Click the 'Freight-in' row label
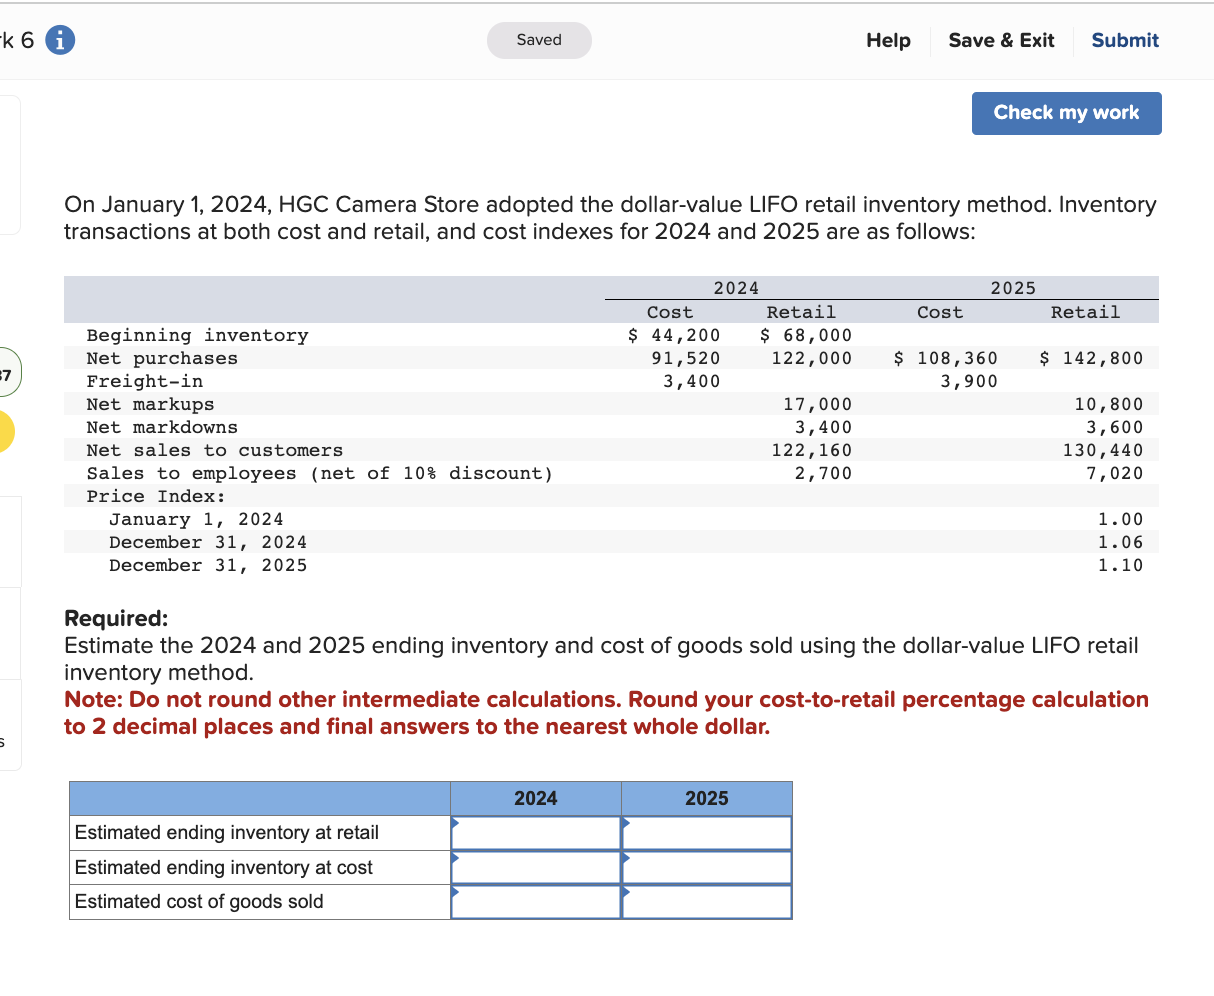This screenshot has width=1214, height=996. [145, 381]
